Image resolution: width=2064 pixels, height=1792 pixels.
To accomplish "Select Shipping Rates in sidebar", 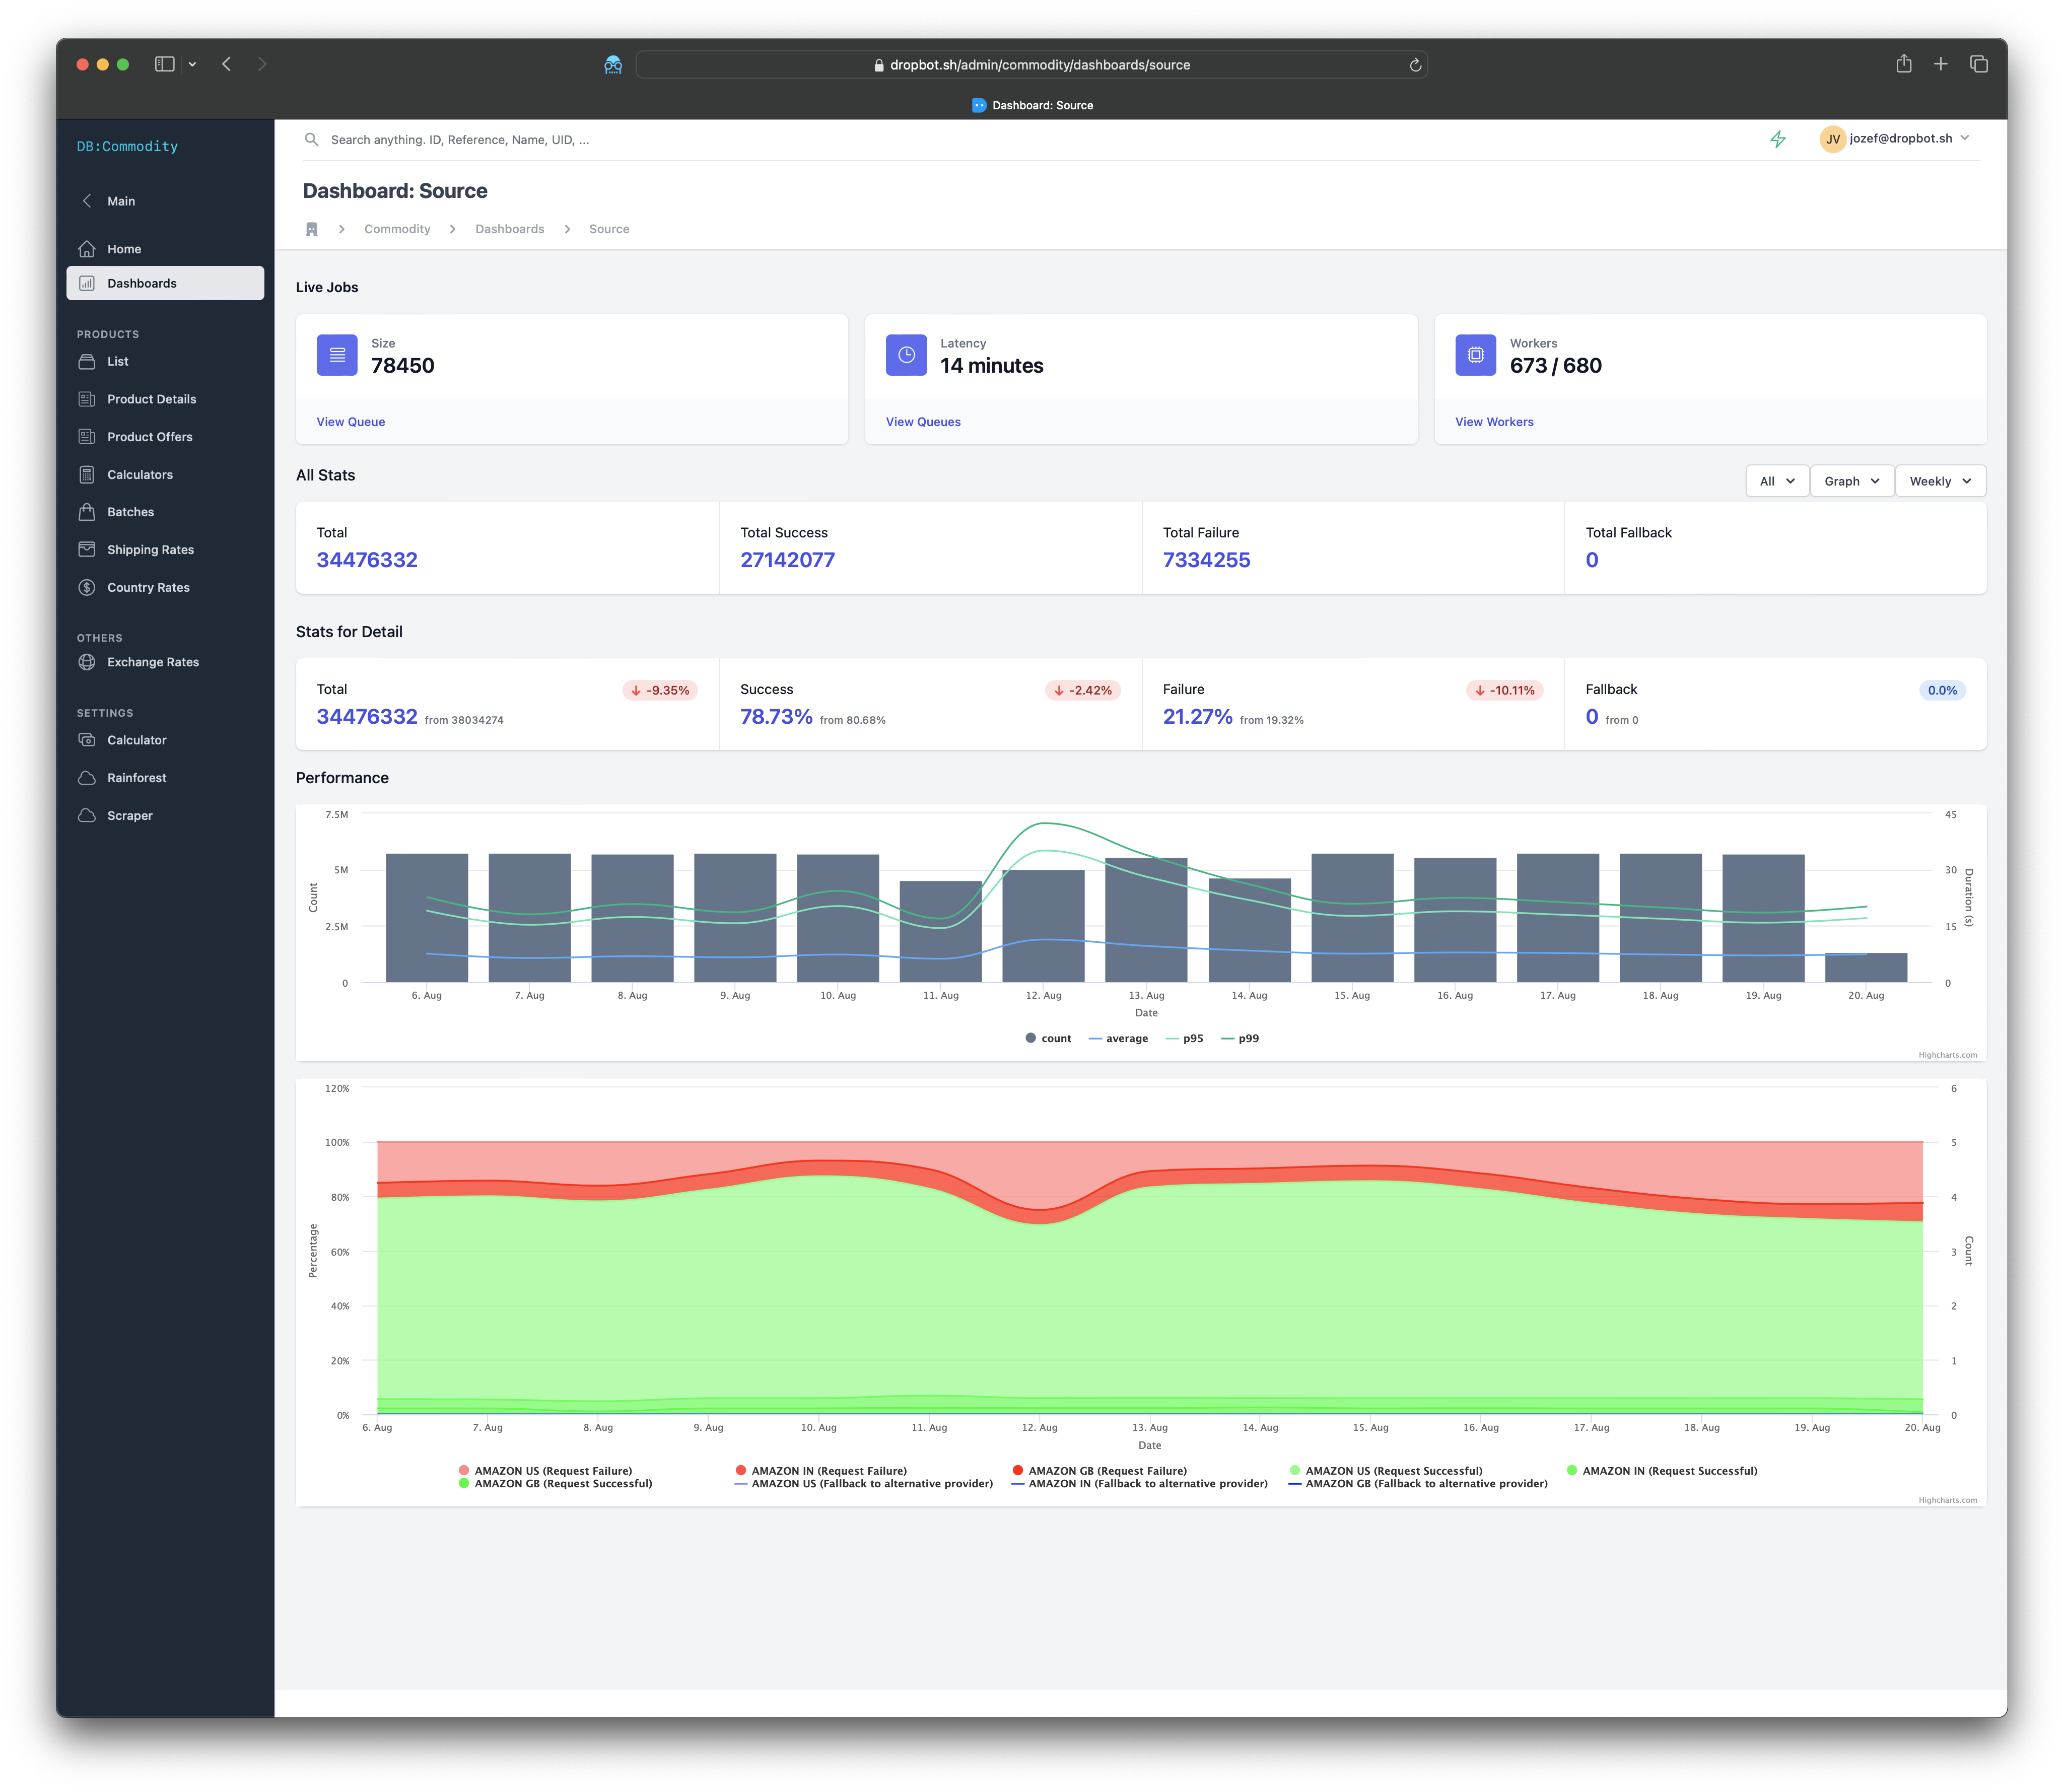I will [165, 550].
